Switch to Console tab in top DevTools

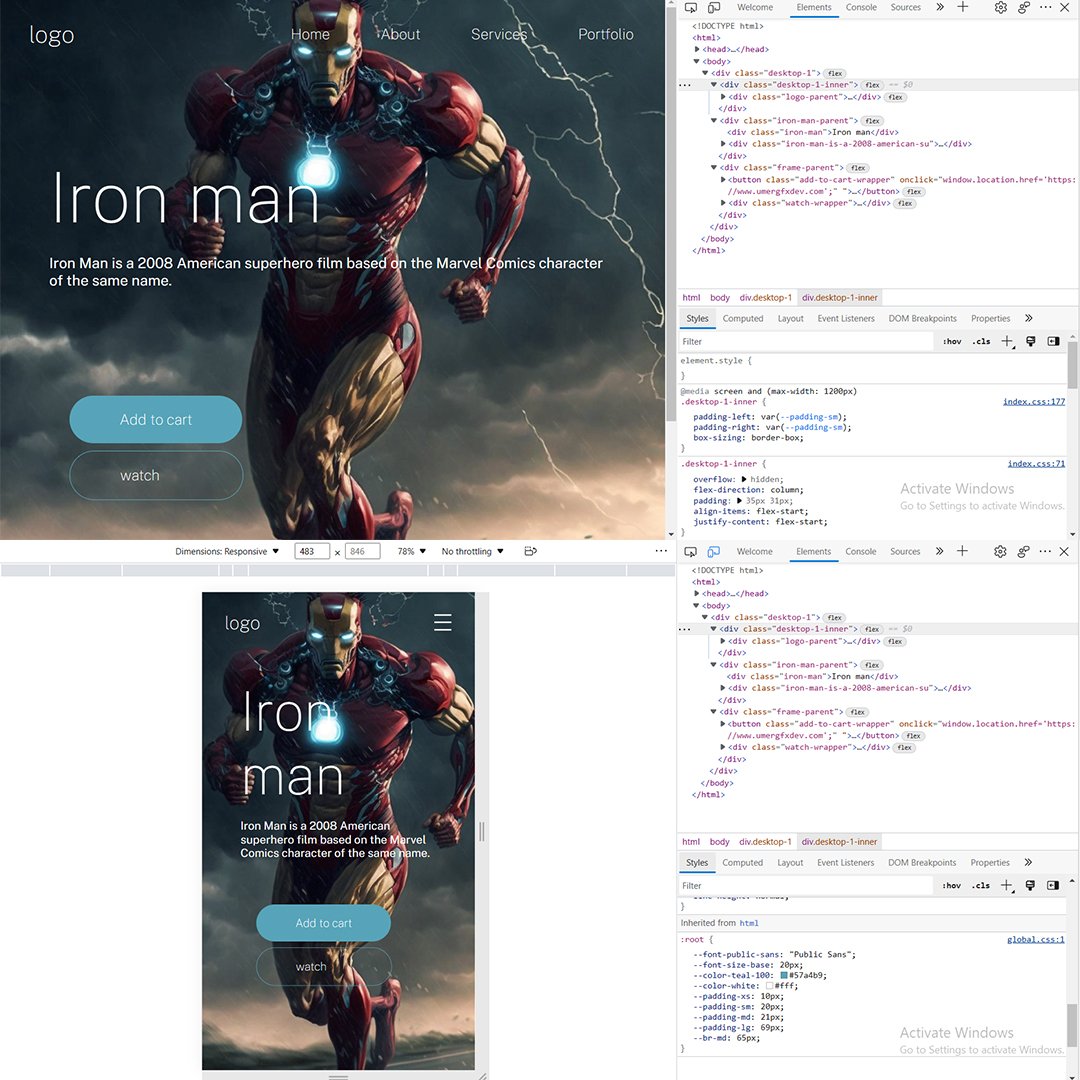(861, 8)
